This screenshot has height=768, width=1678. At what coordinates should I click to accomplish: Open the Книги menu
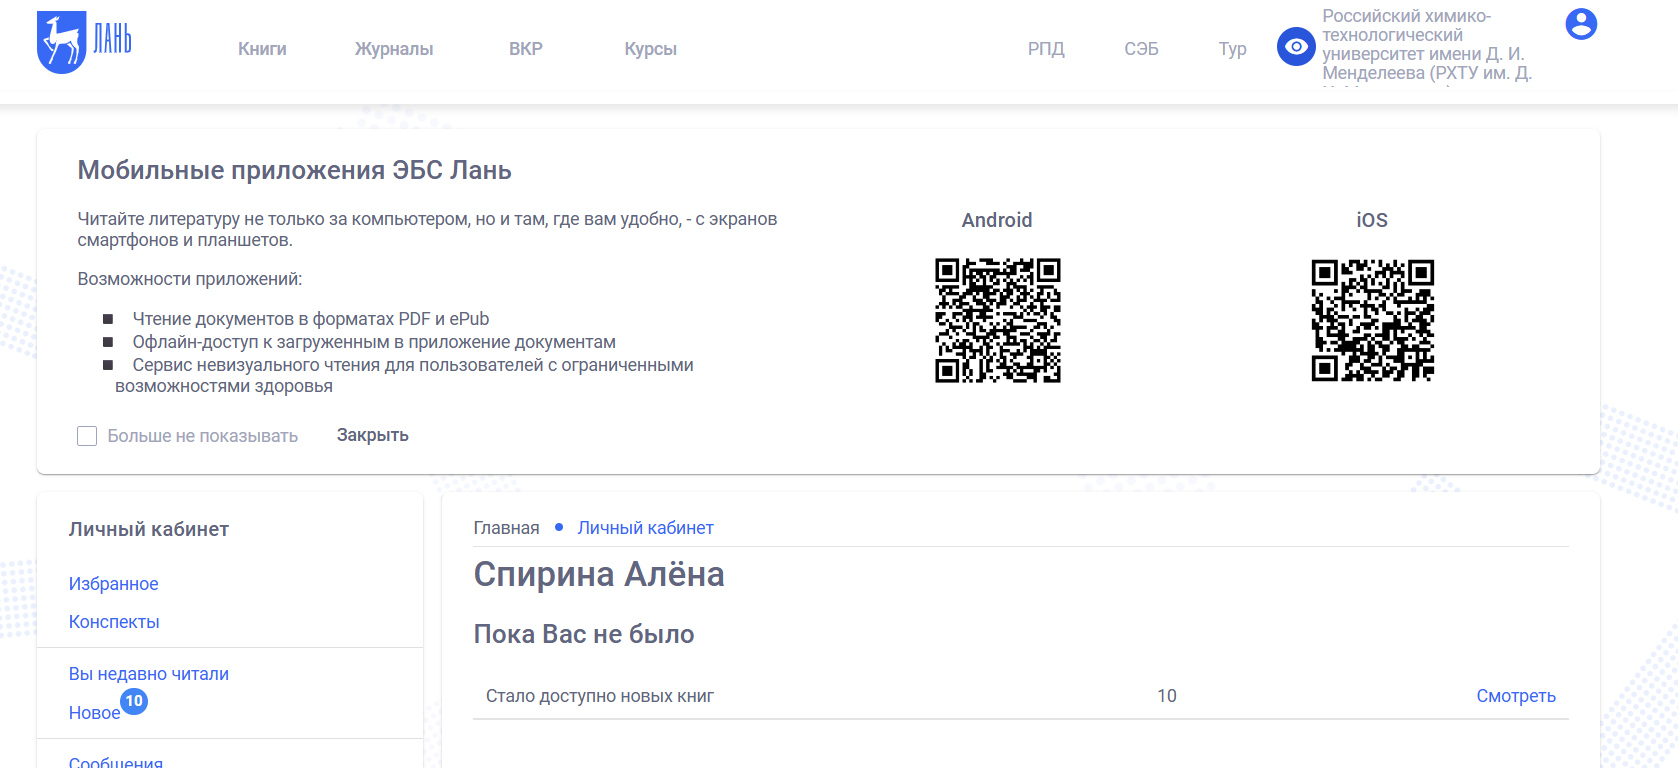tap(261, 48)
